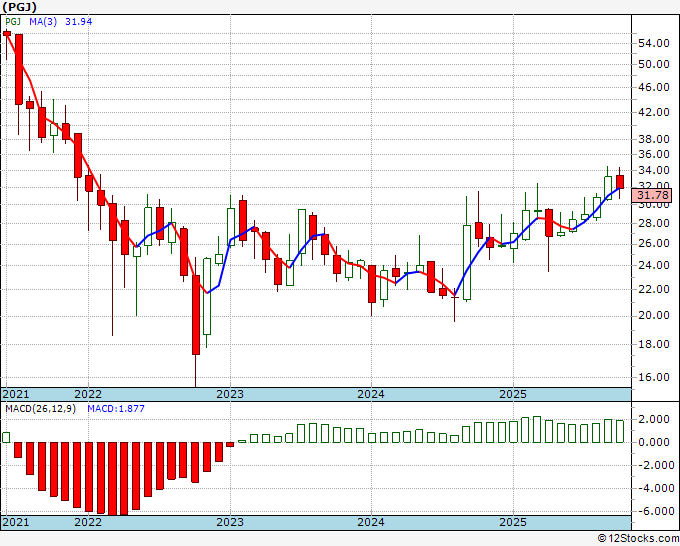Click the PGJ legend label

click(13, 21)
